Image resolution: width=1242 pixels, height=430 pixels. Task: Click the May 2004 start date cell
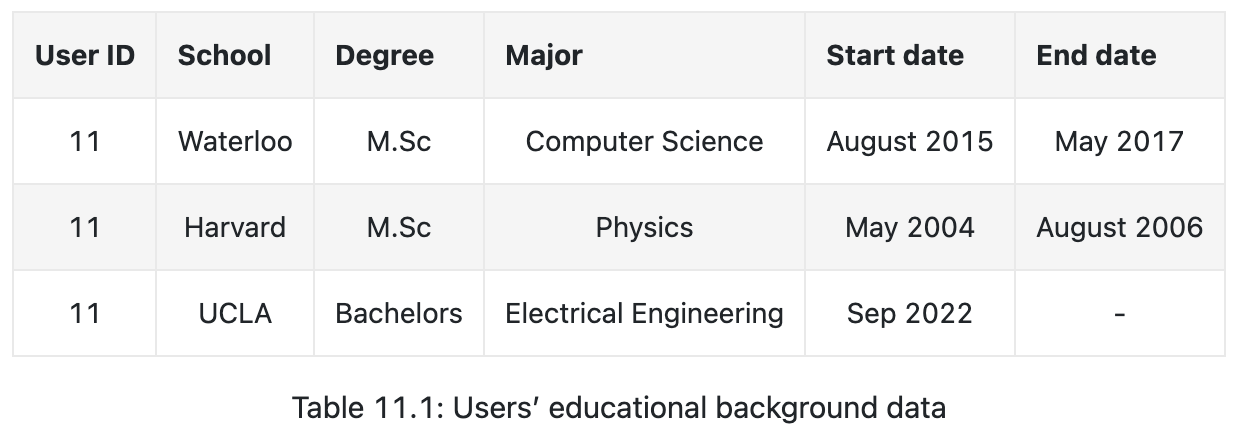(910, 227)
